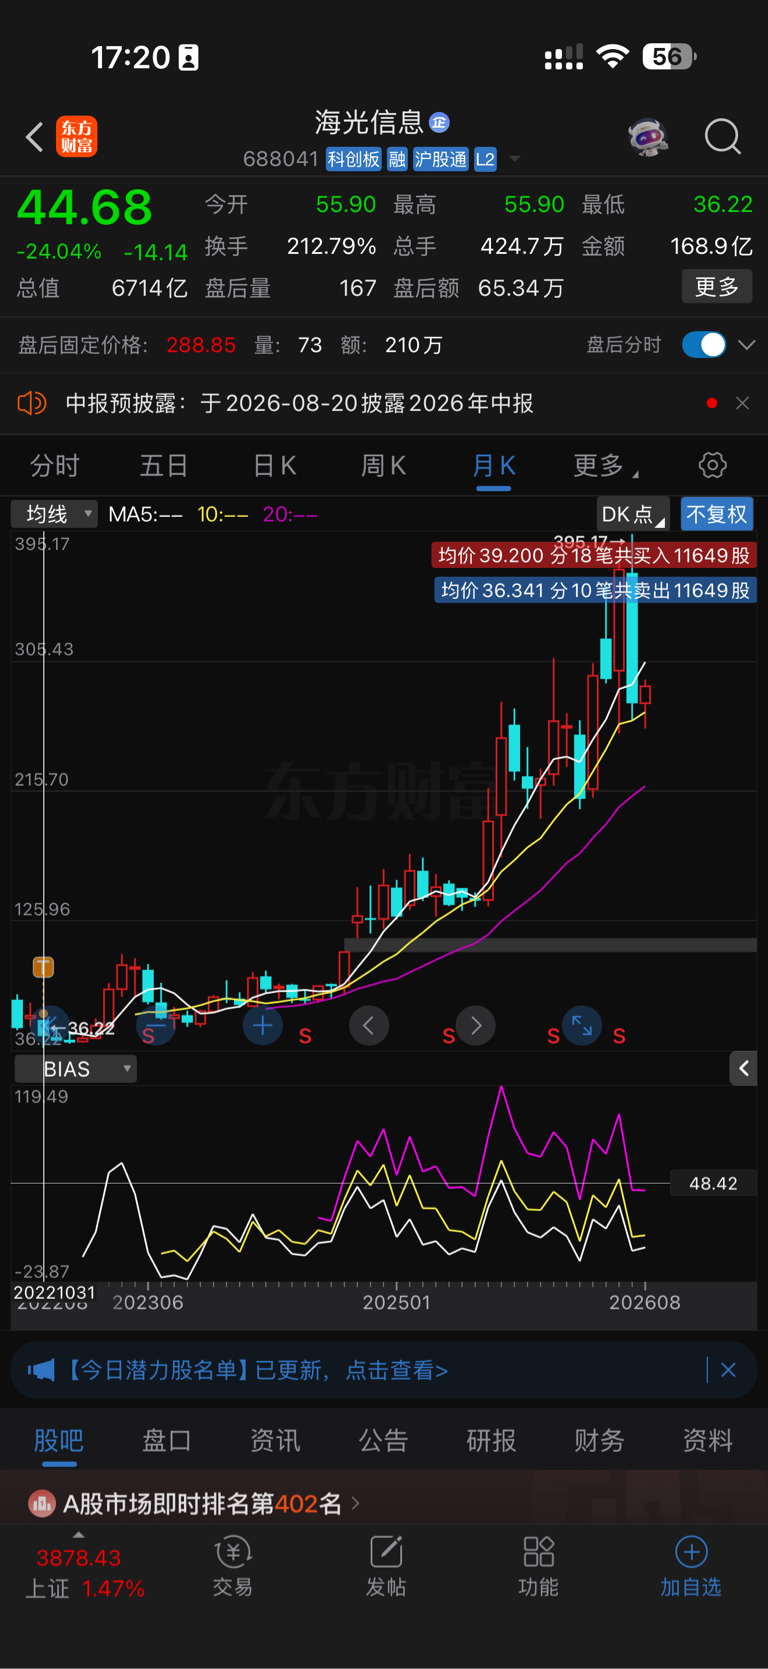Go back with the left arrow

[x=35, y=137]
